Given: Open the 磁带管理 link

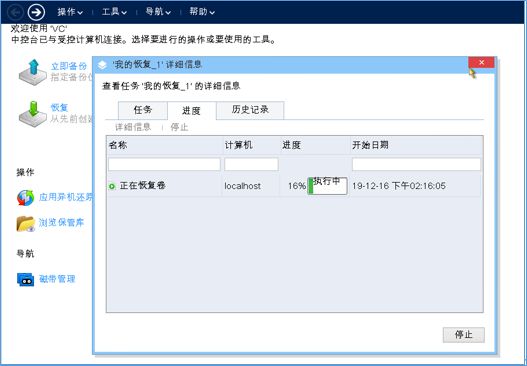Looking at the screenshot, I should pyautogui.click(x=57, y=279).
